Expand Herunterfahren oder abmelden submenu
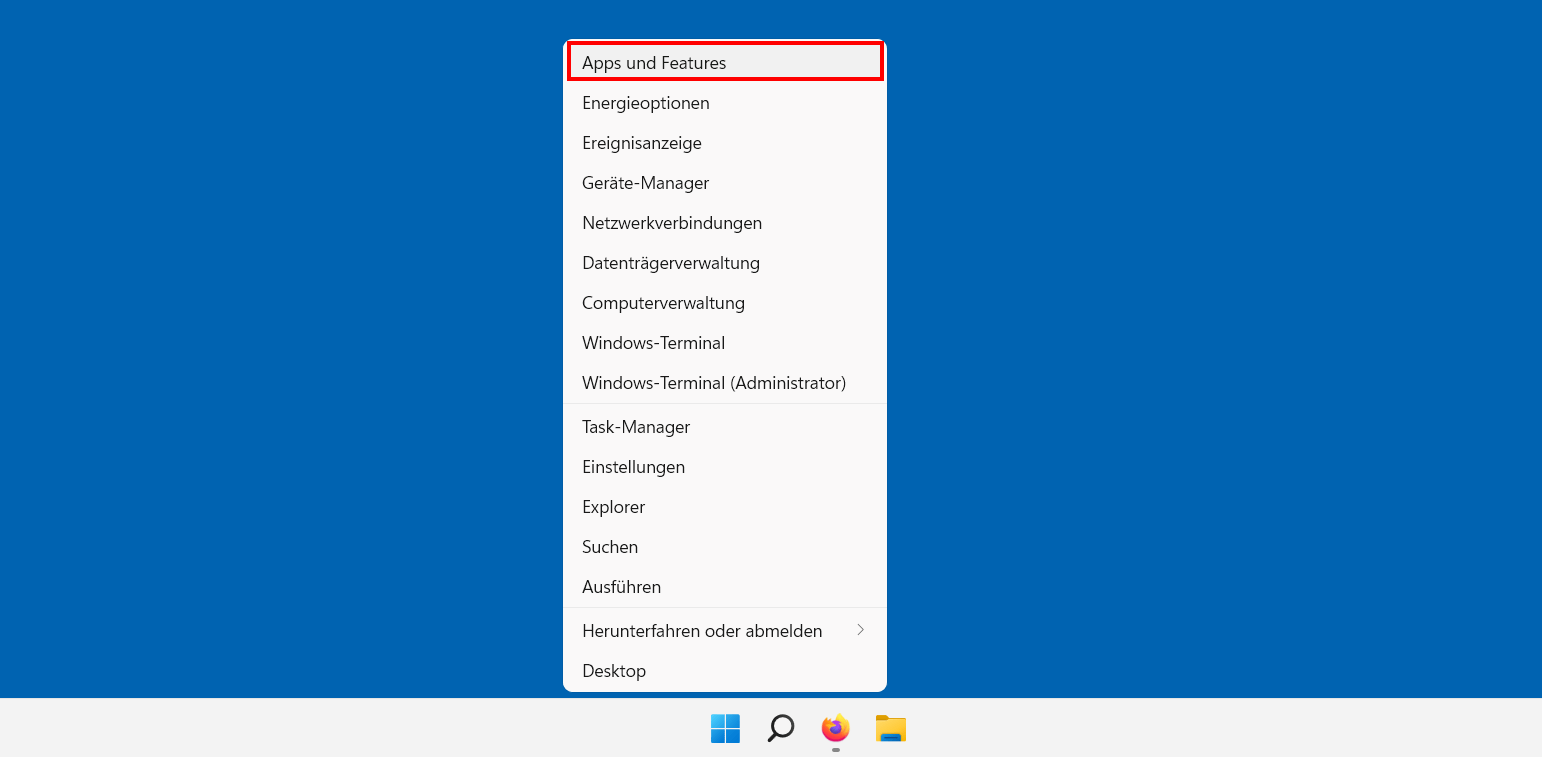 point(725,631)
